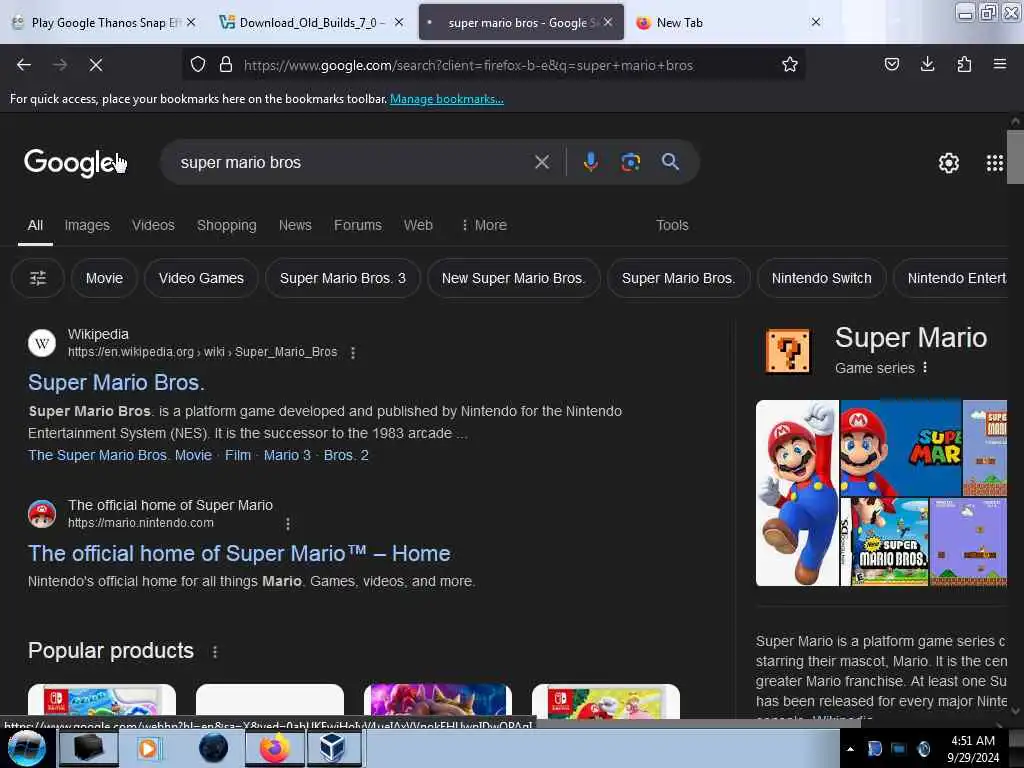Image resolution: width=1024 pixels, height=768 pixels.
Task: Open The Super Mario Bros. Movie sublink
Action: point(120,455)
